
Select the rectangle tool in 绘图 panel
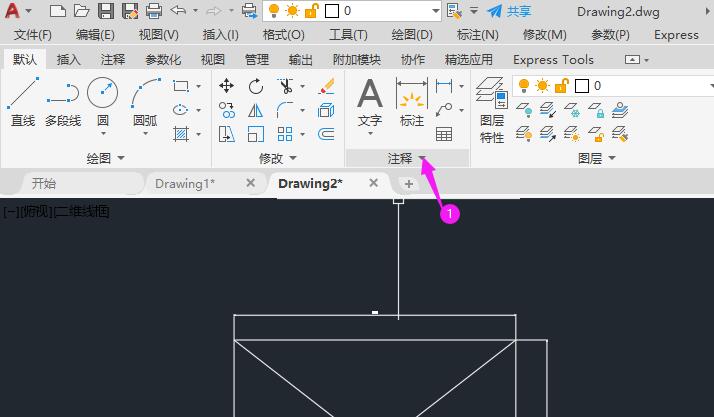(181, 86)
